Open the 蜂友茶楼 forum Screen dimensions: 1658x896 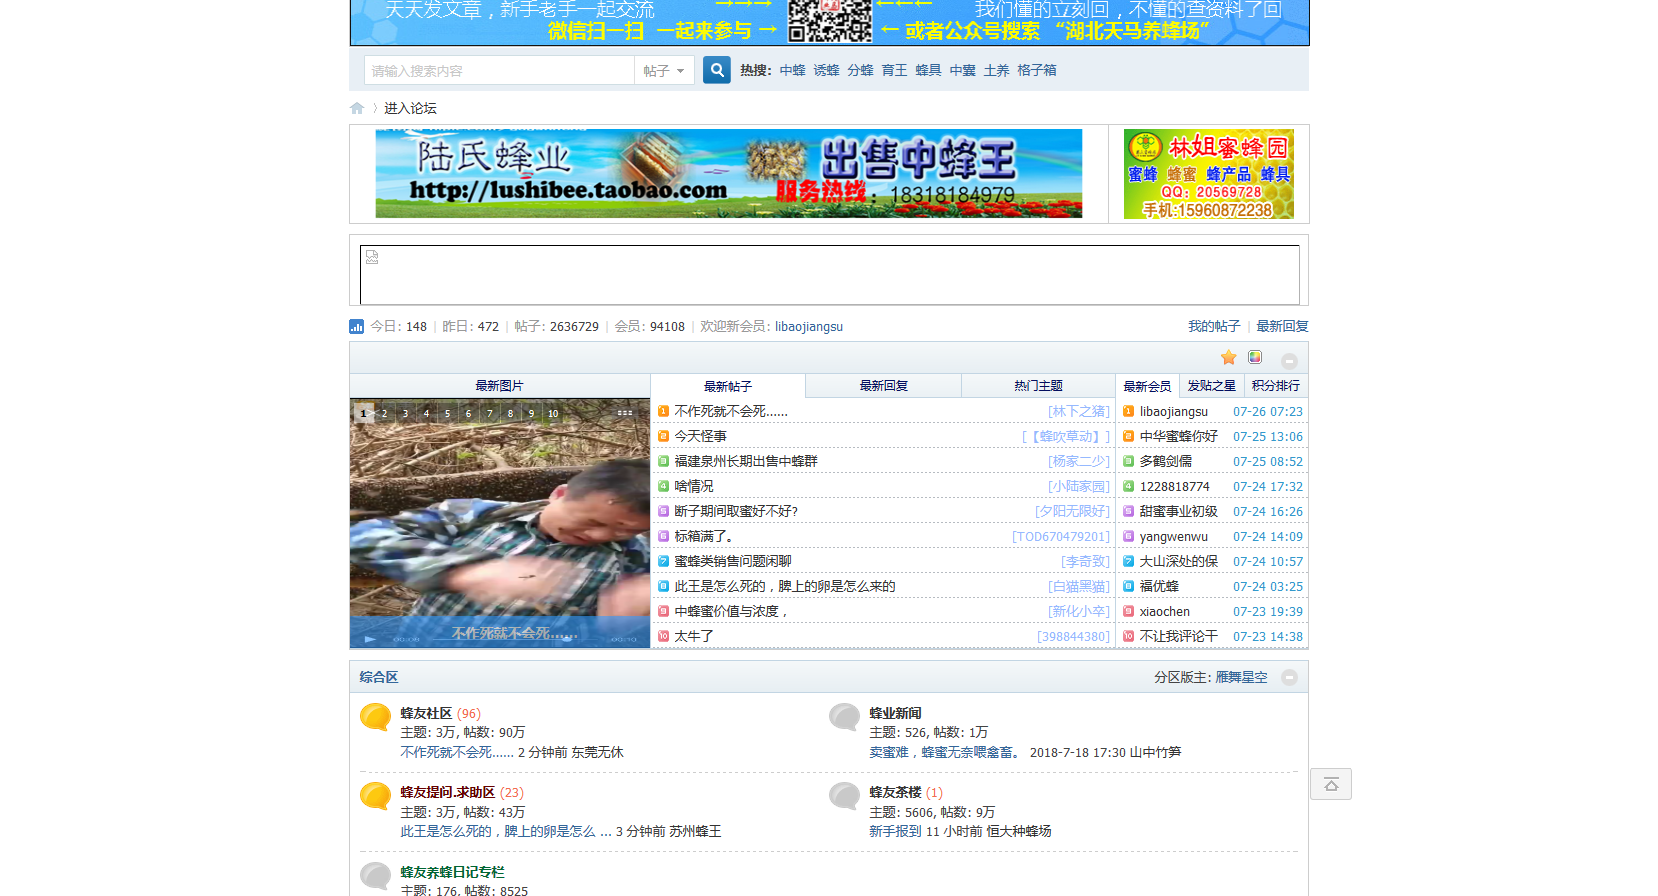(895, 793)
